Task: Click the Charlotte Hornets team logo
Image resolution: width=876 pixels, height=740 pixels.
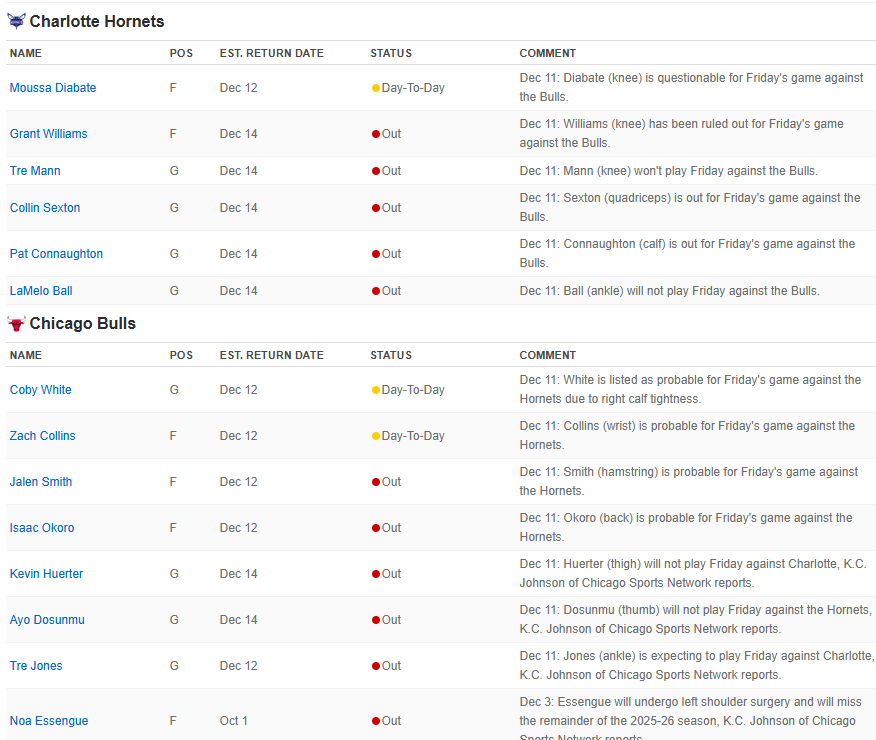Action: tap(16, 21)
